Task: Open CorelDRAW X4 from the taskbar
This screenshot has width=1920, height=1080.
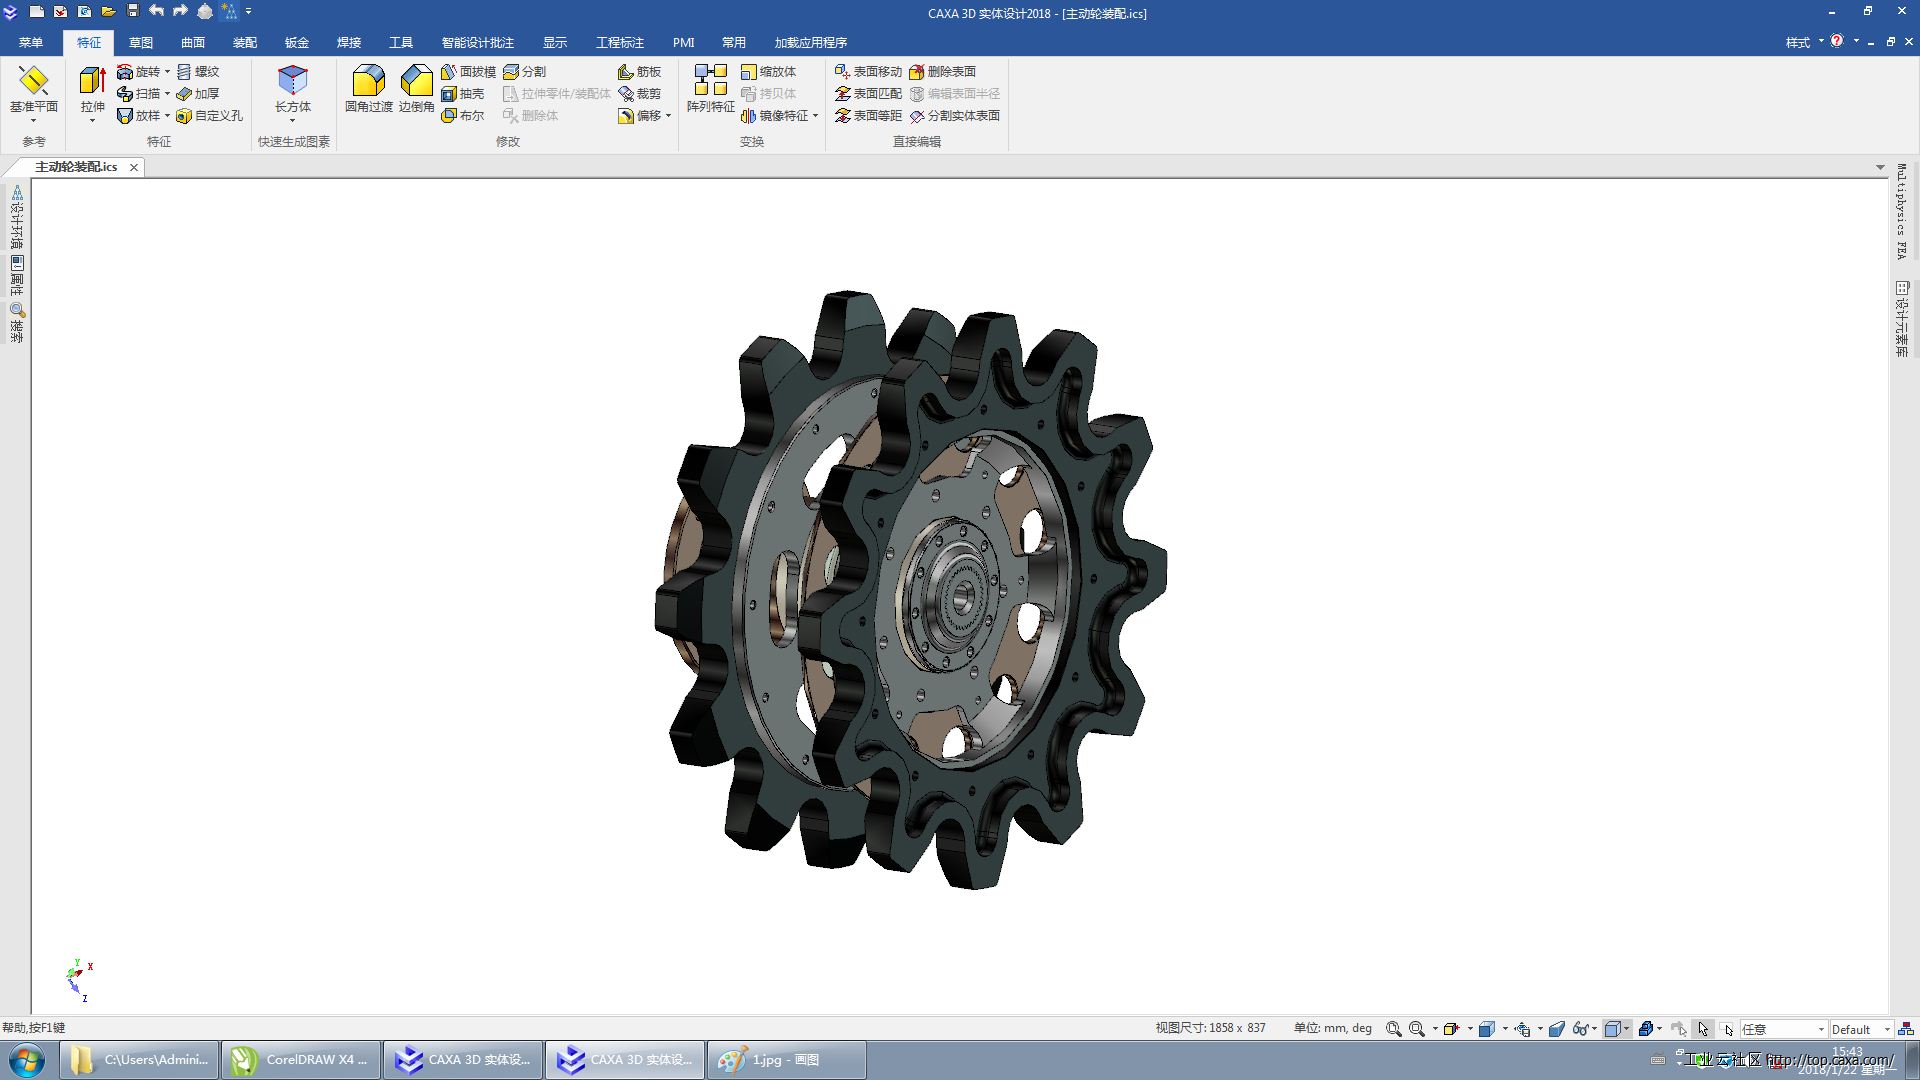Action: coord(301,1060)
